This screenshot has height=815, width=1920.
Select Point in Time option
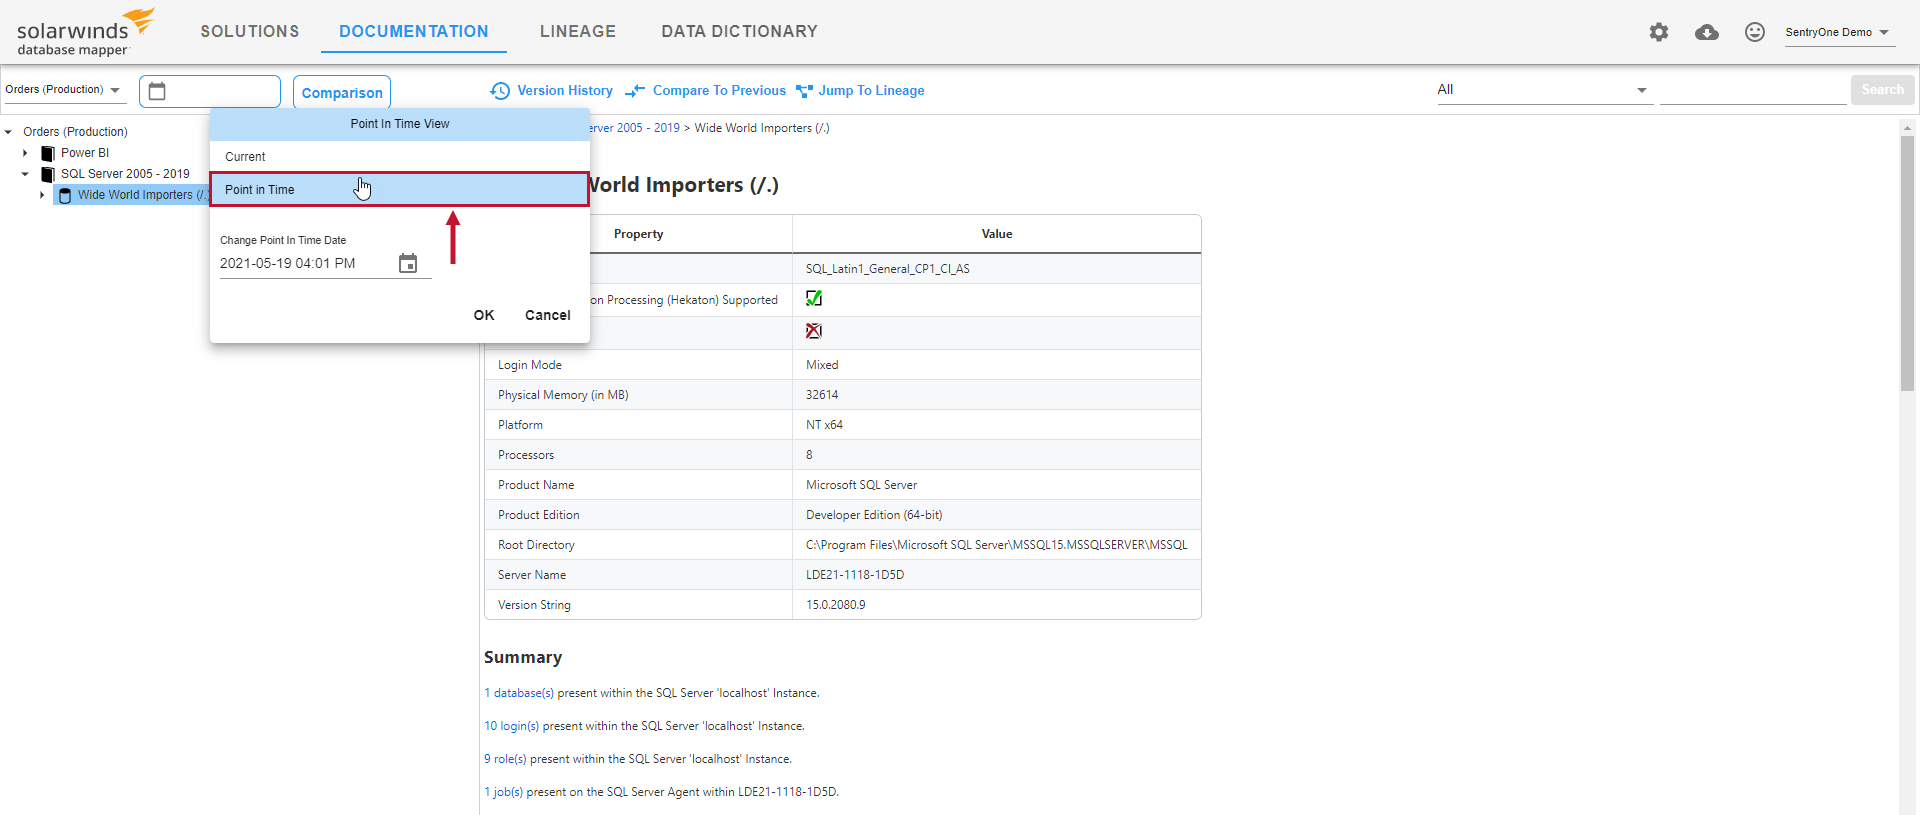coord(399,189)
